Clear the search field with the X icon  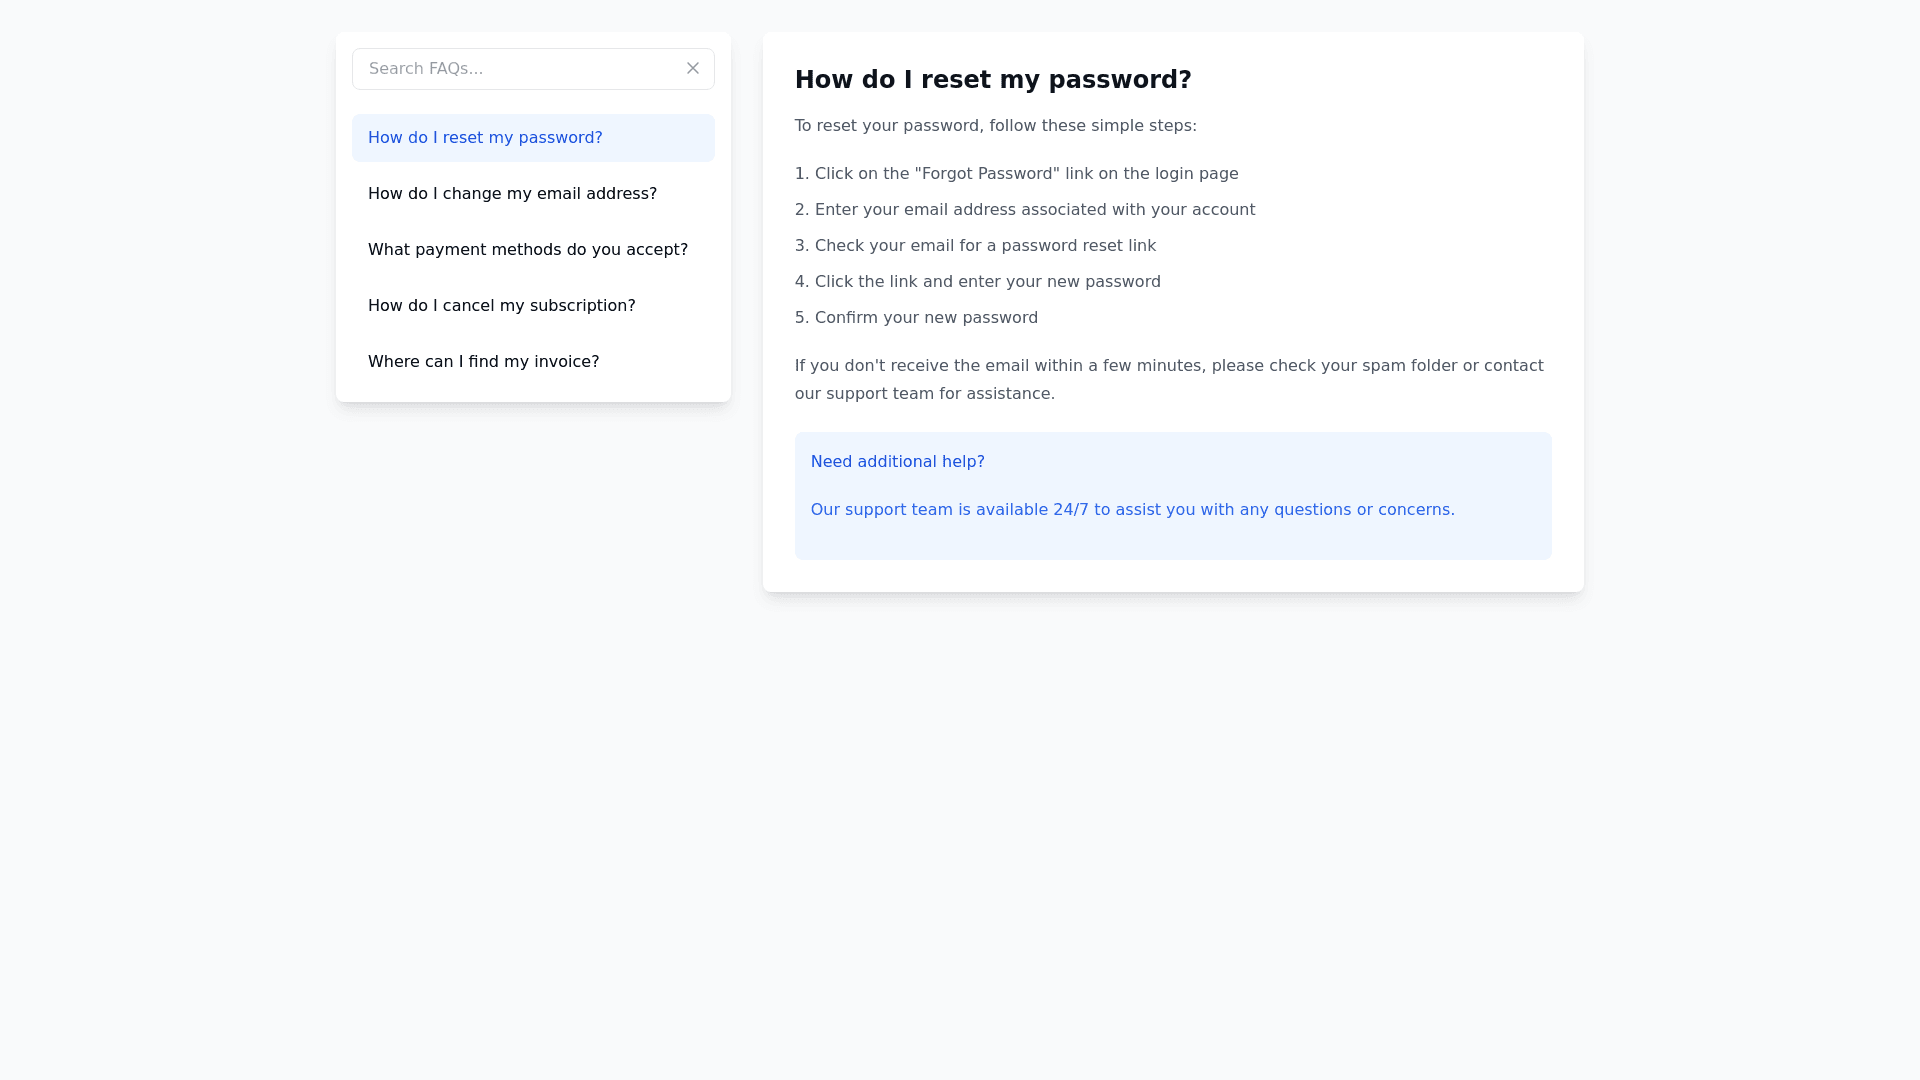click(693, 68)
